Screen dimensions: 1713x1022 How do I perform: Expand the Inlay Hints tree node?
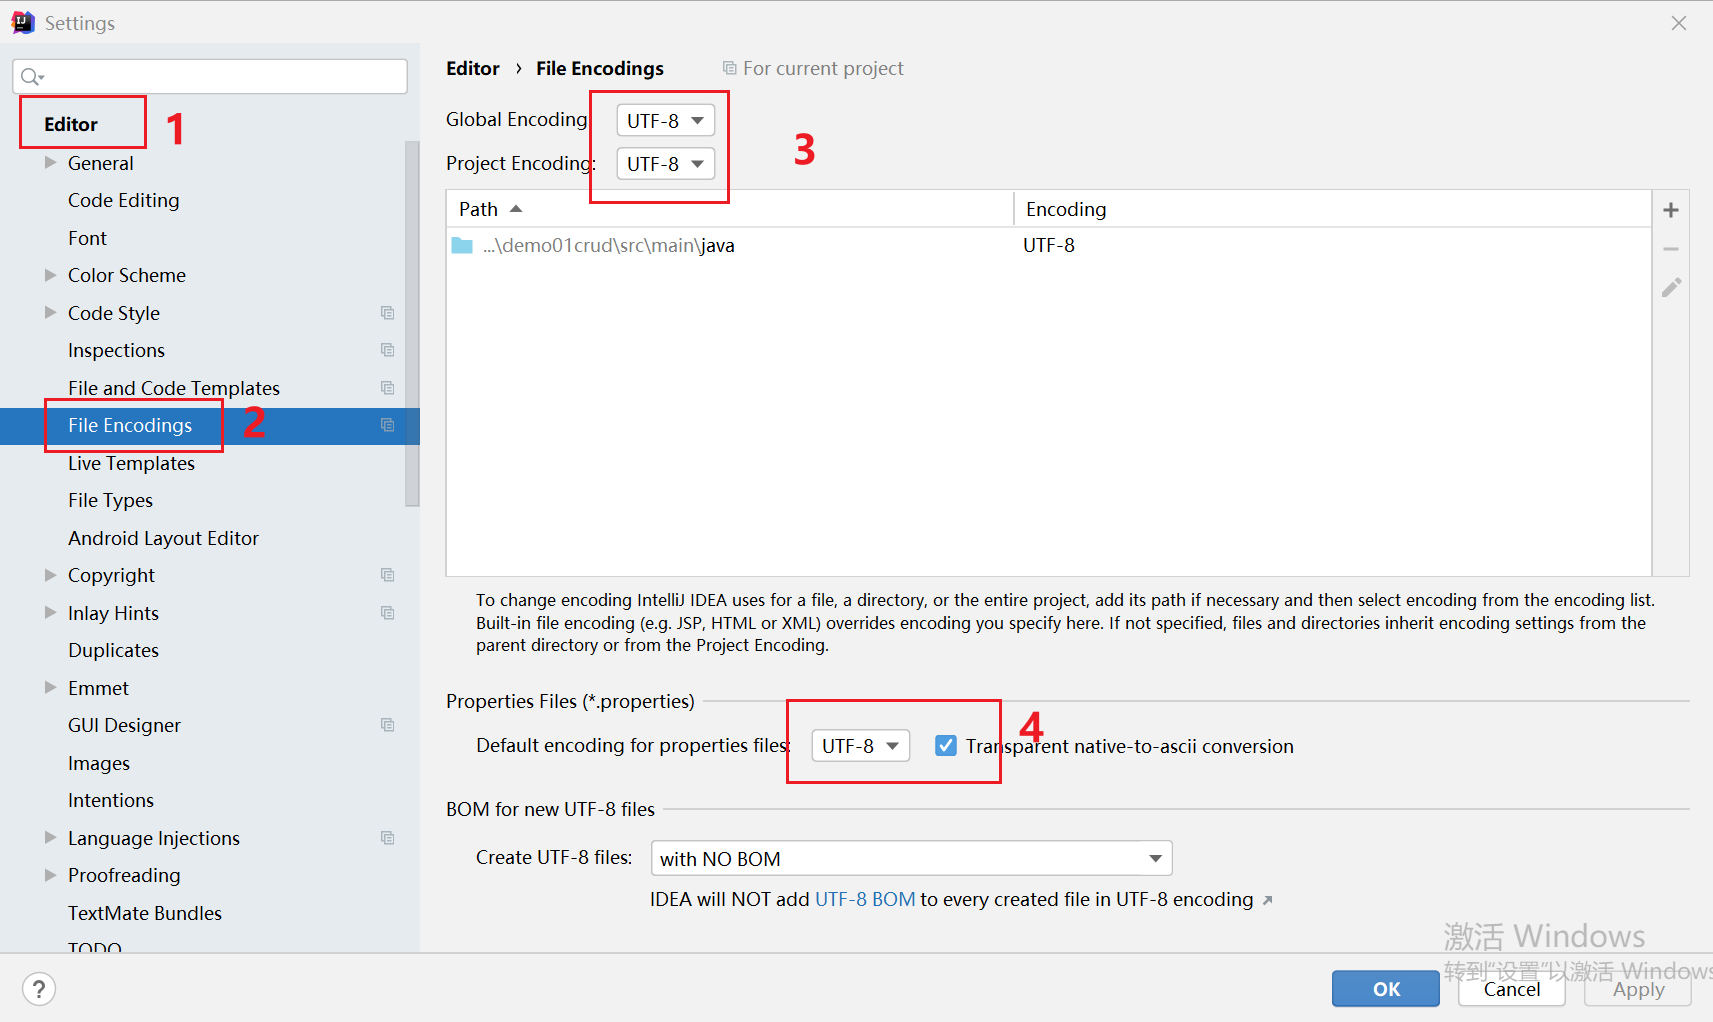50,612
